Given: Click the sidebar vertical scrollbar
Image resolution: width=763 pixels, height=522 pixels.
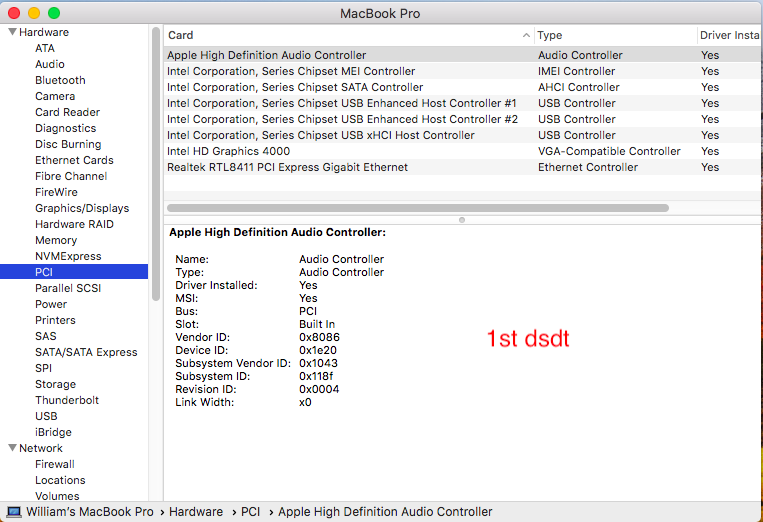Looking at the screenshot, I should tap(156, 165).
